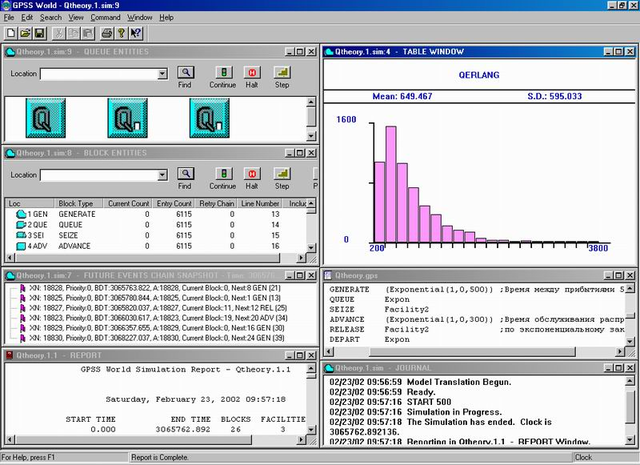
Task: Click the Loc column header
Action: [29, 203]
